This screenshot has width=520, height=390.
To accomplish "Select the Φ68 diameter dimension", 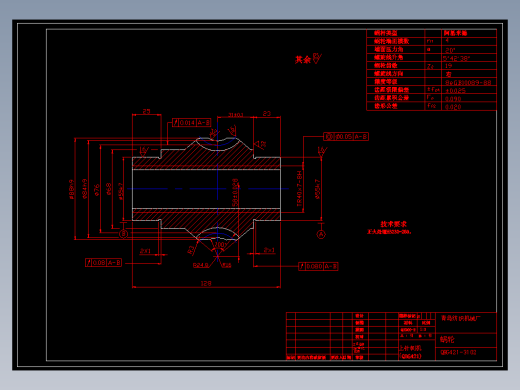I will [109, 189].
